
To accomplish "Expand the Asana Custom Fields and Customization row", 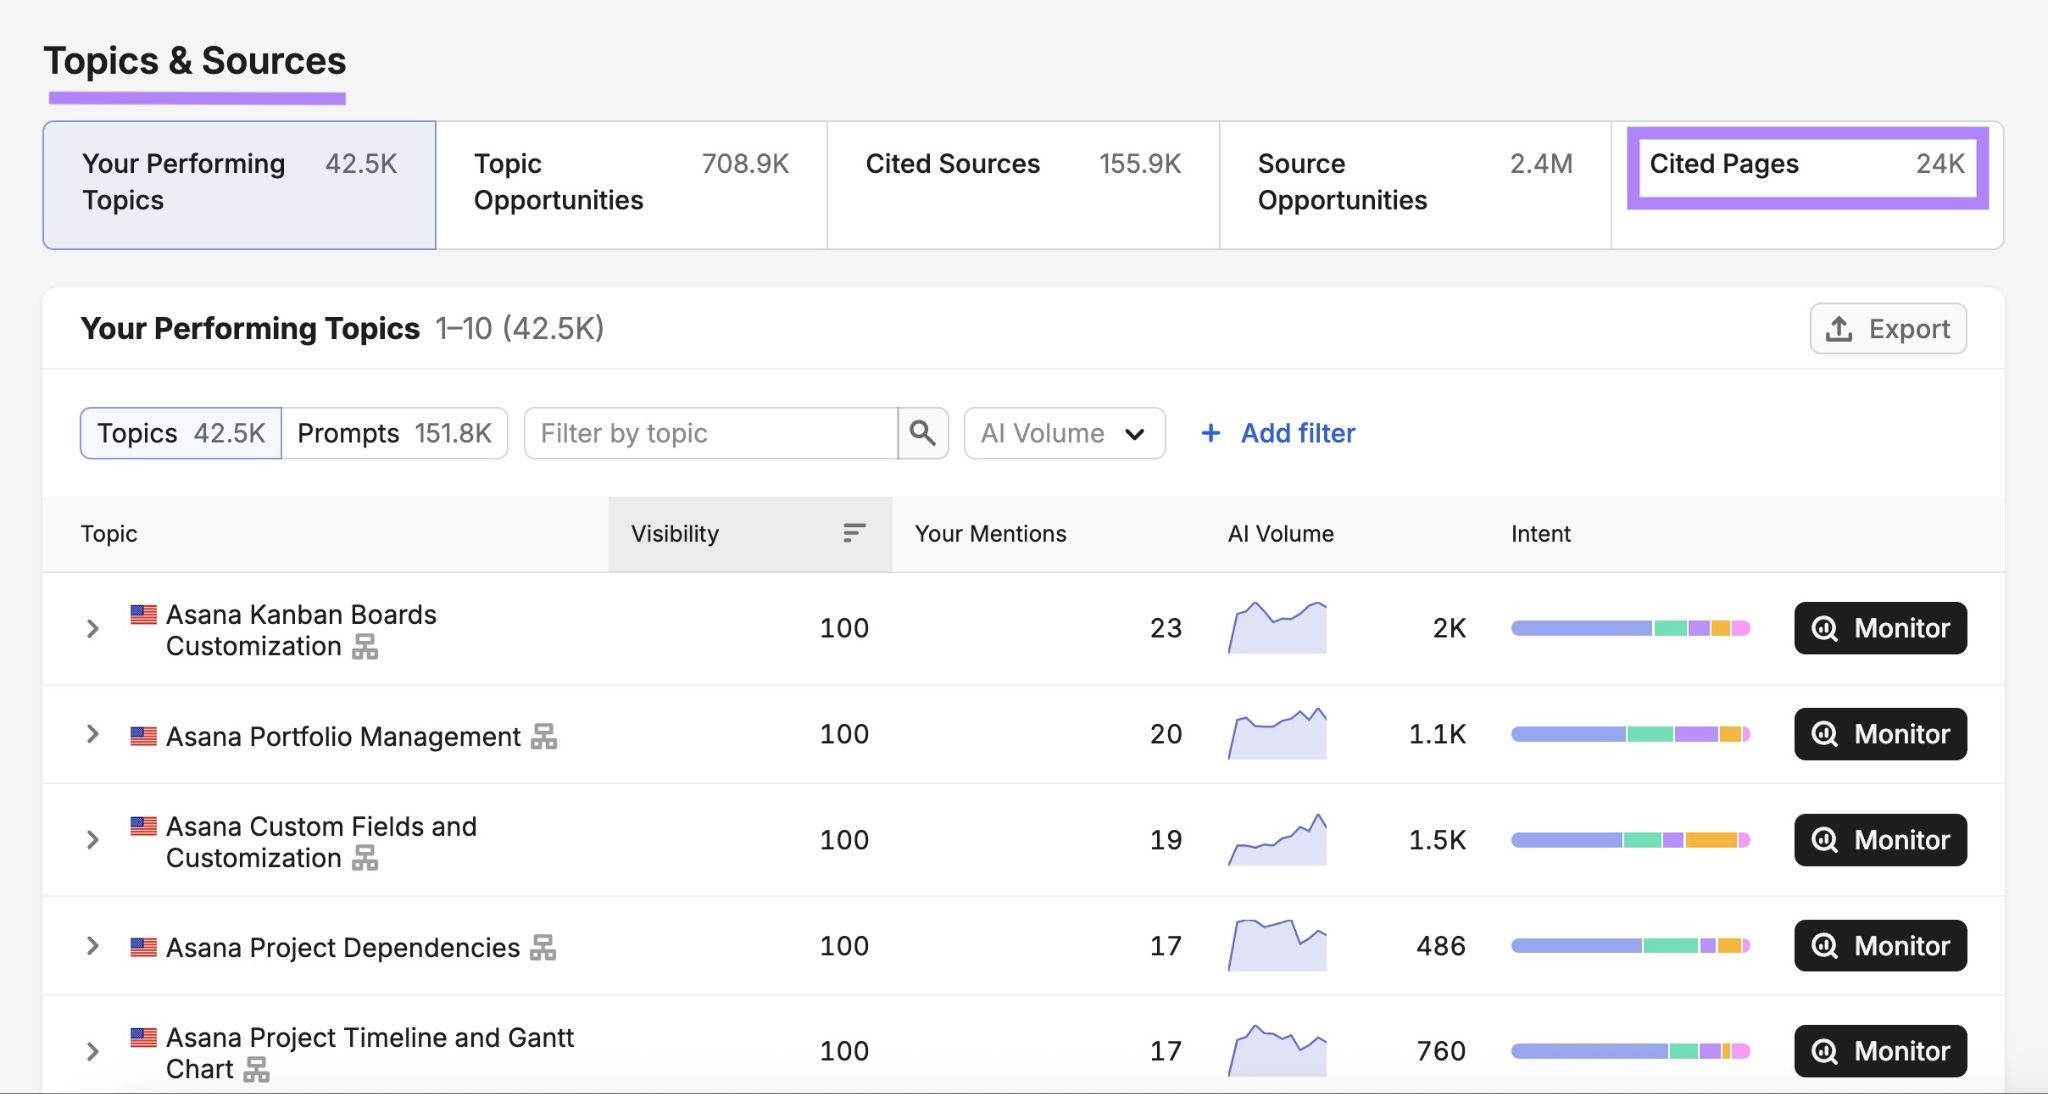I will coord(93,840).
